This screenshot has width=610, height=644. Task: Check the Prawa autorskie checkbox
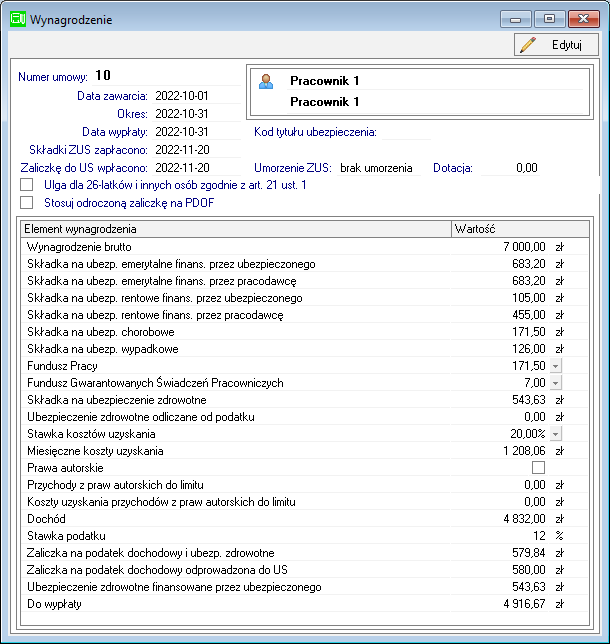[538, 467]
